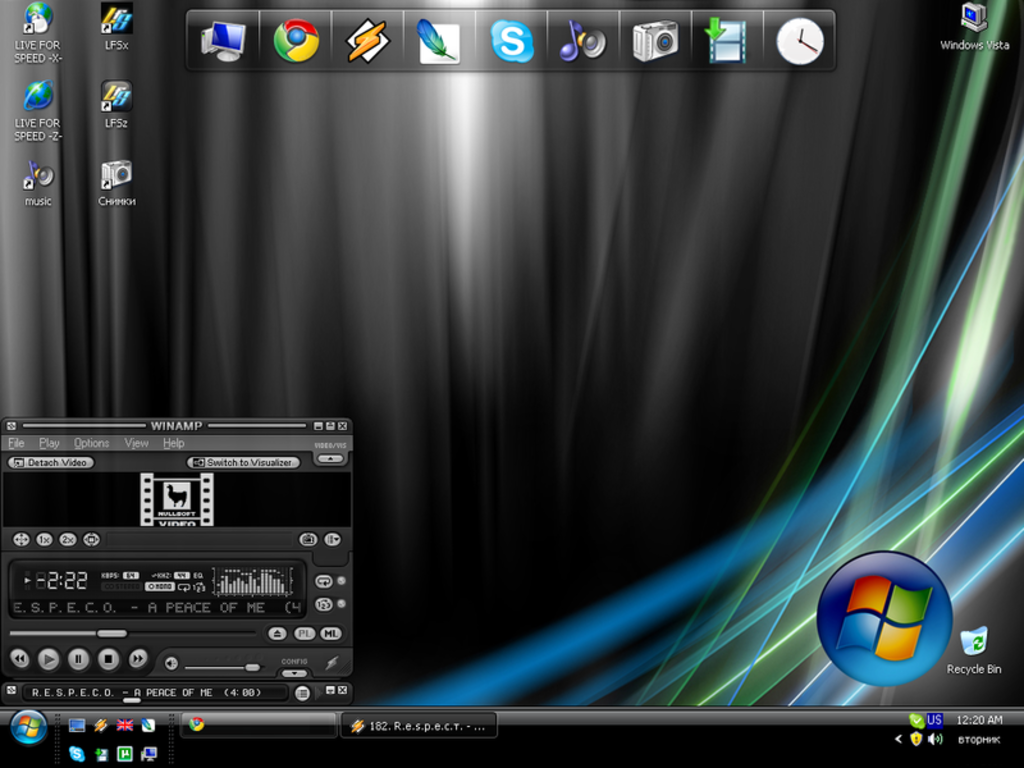This screenshot has height=768, width=1024.
Task: Select the LIVE FOR SPEED -Z- desktop shortcut
Action: (37, 111)
